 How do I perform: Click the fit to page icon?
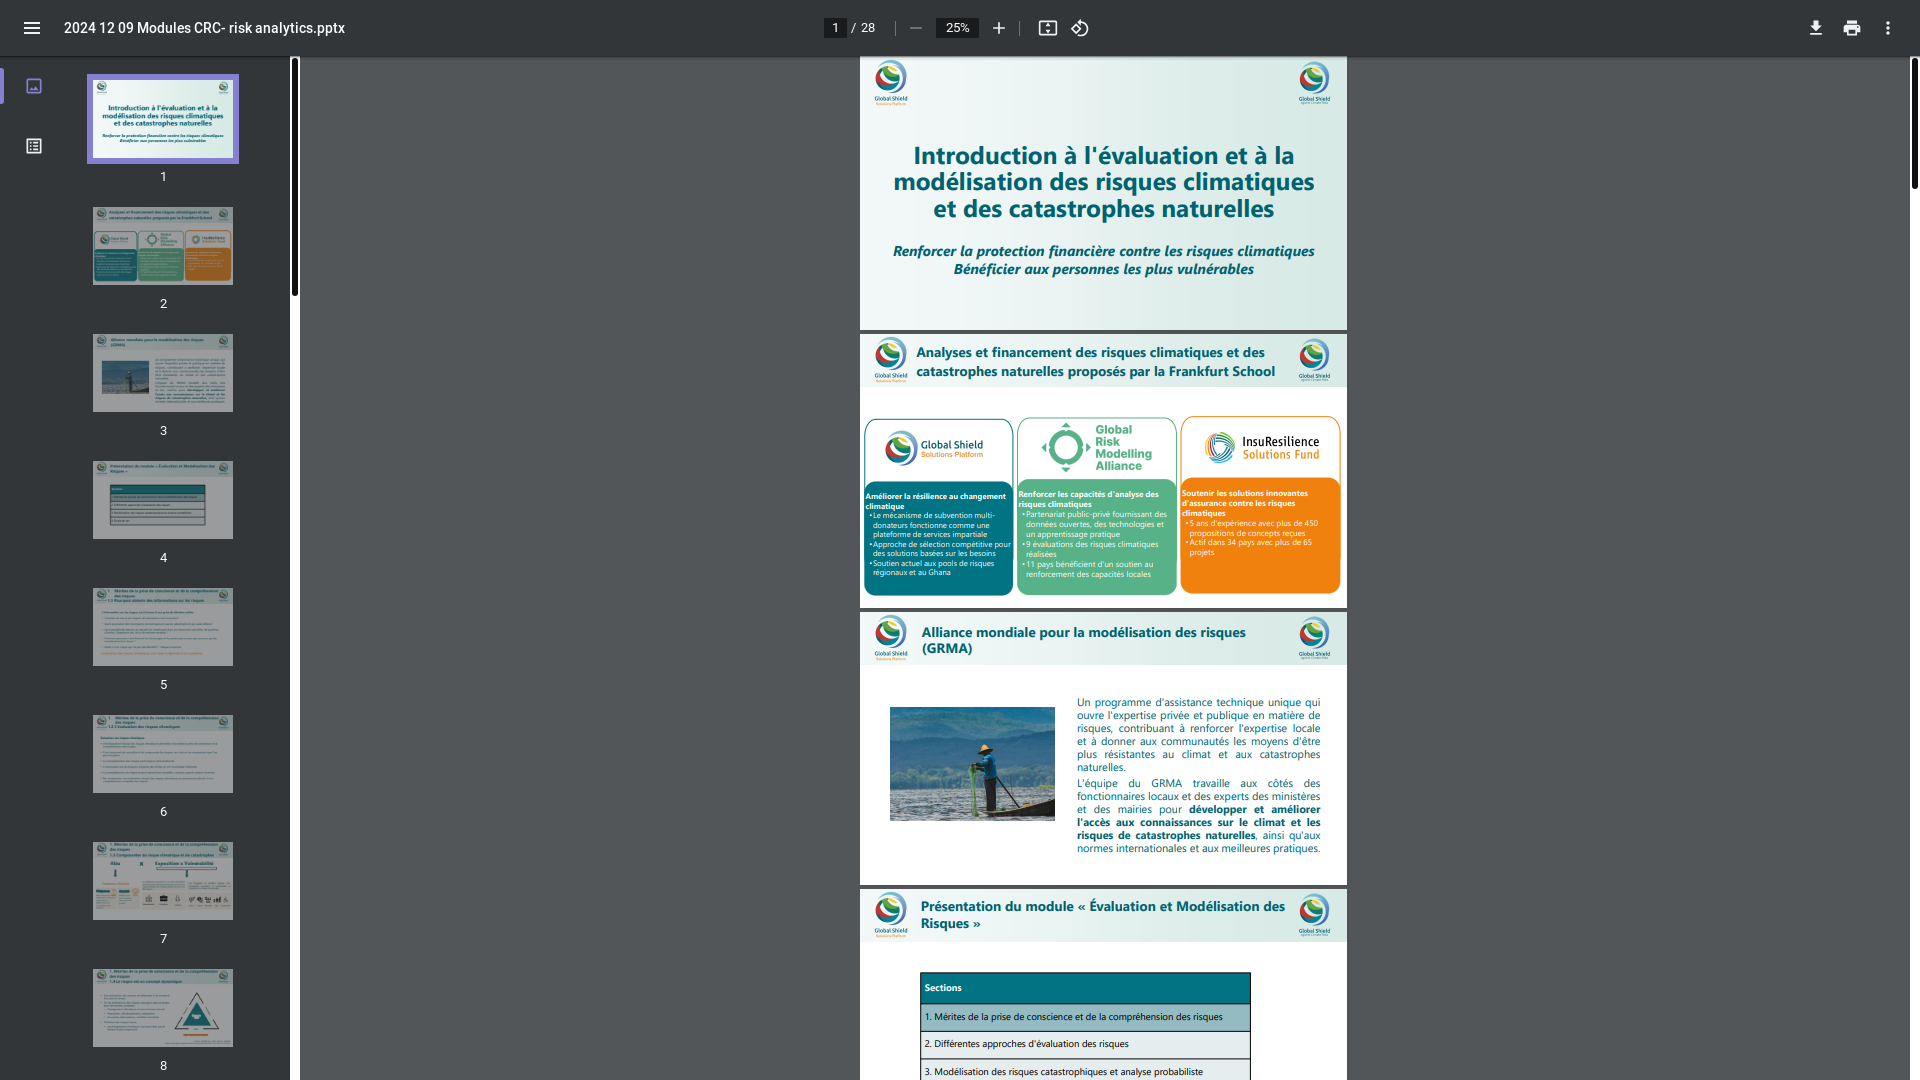(1048, 28)
